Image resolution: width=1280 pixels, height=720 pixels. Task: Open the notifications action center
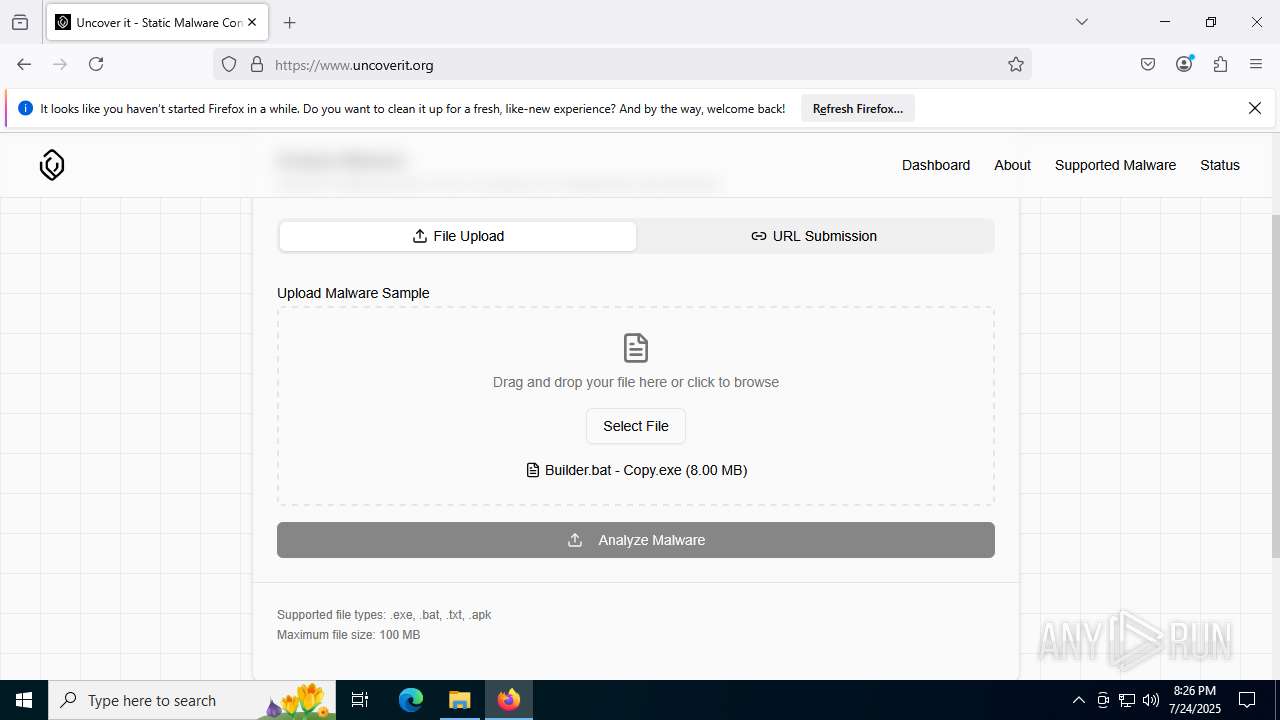click(1247, 700)
